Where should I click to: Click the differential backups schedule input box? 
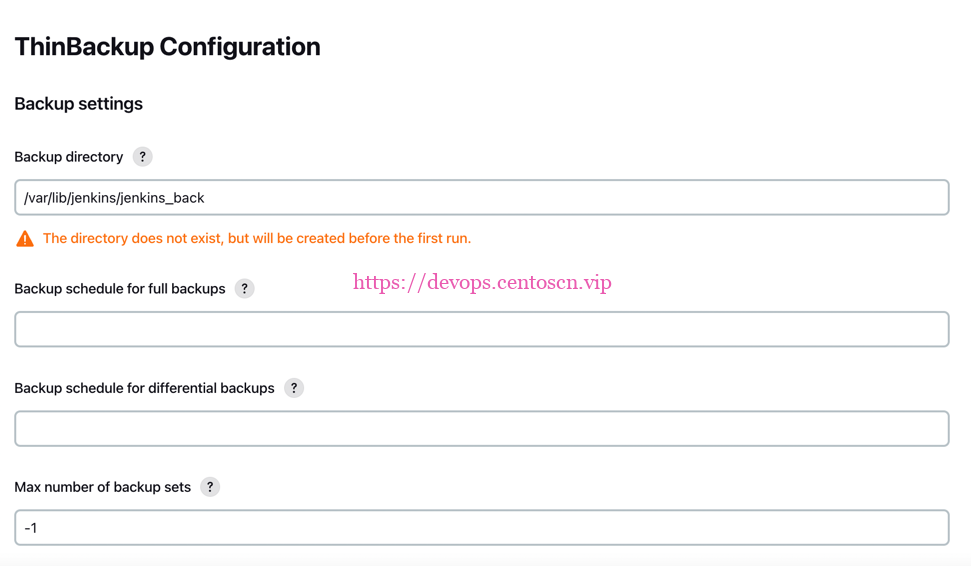pos(481,428)
